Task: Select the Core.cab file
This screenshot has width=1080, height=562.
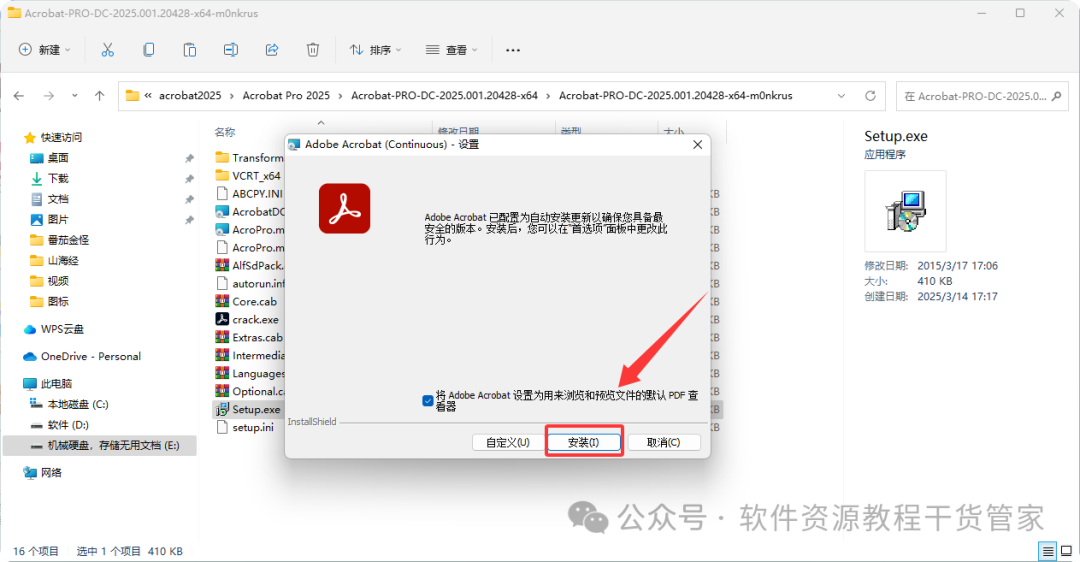Action: [x=254, y=302]
